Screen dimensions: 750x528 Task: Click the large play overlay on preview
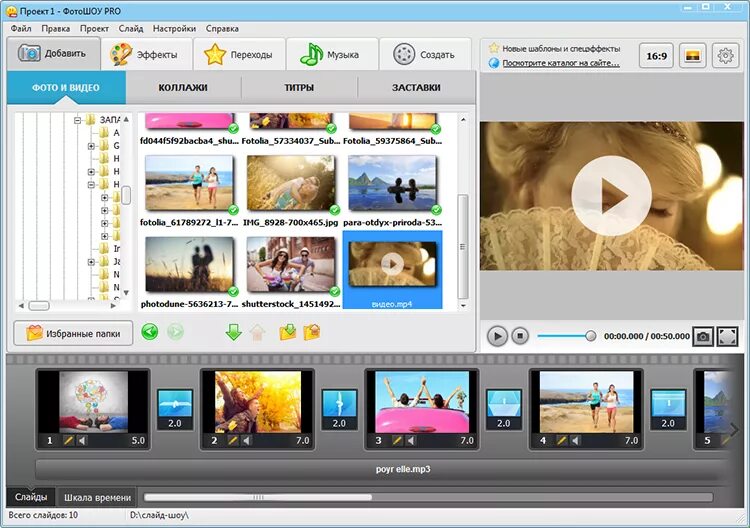point(611,196)
